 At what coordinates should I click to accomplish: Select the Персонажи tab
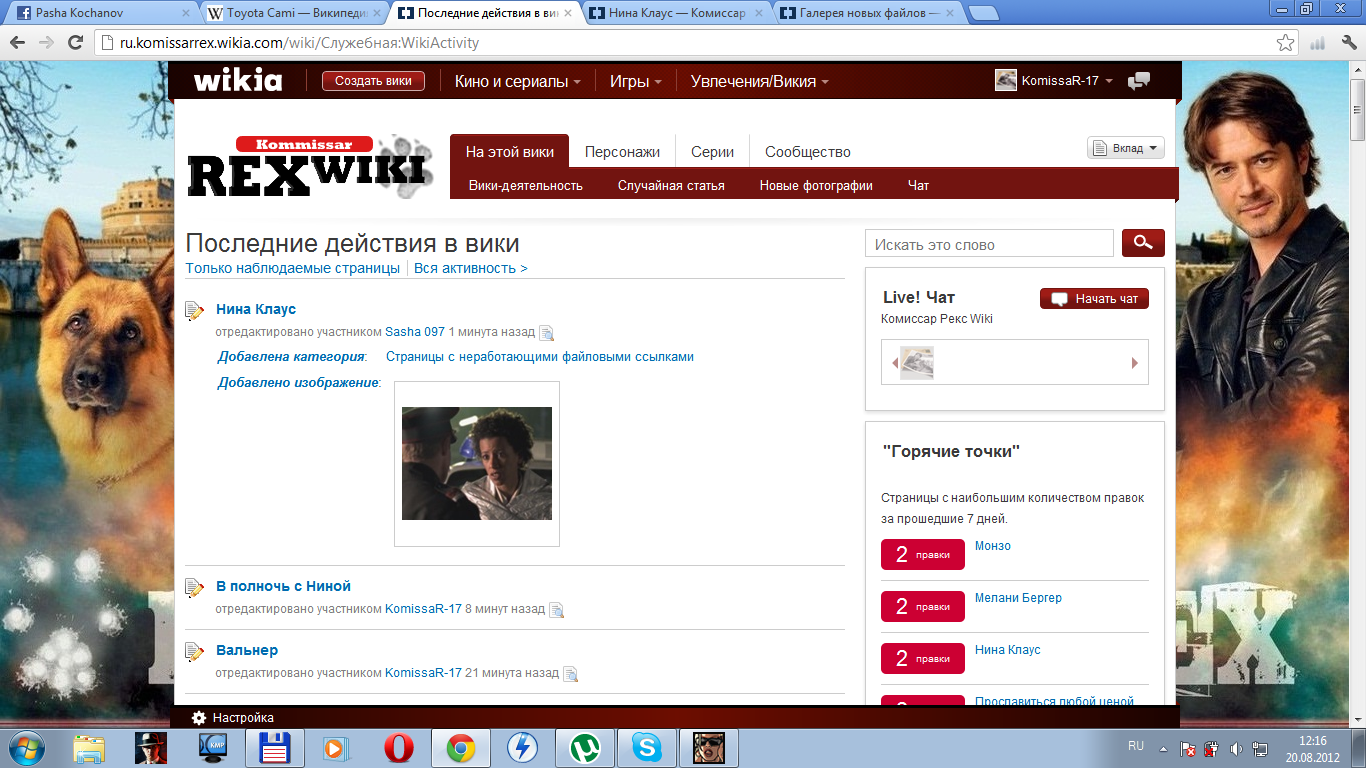click(622, 152)
